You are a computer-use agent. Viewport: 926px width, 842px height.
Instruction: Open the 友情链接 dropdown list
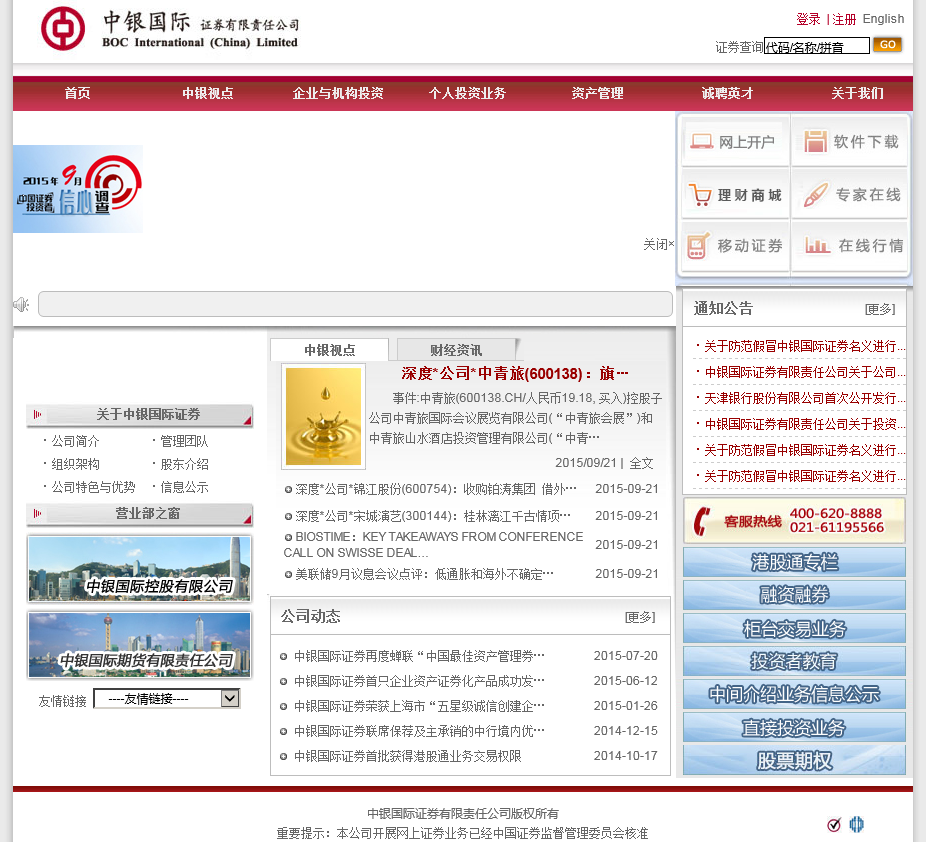[167, 699]
